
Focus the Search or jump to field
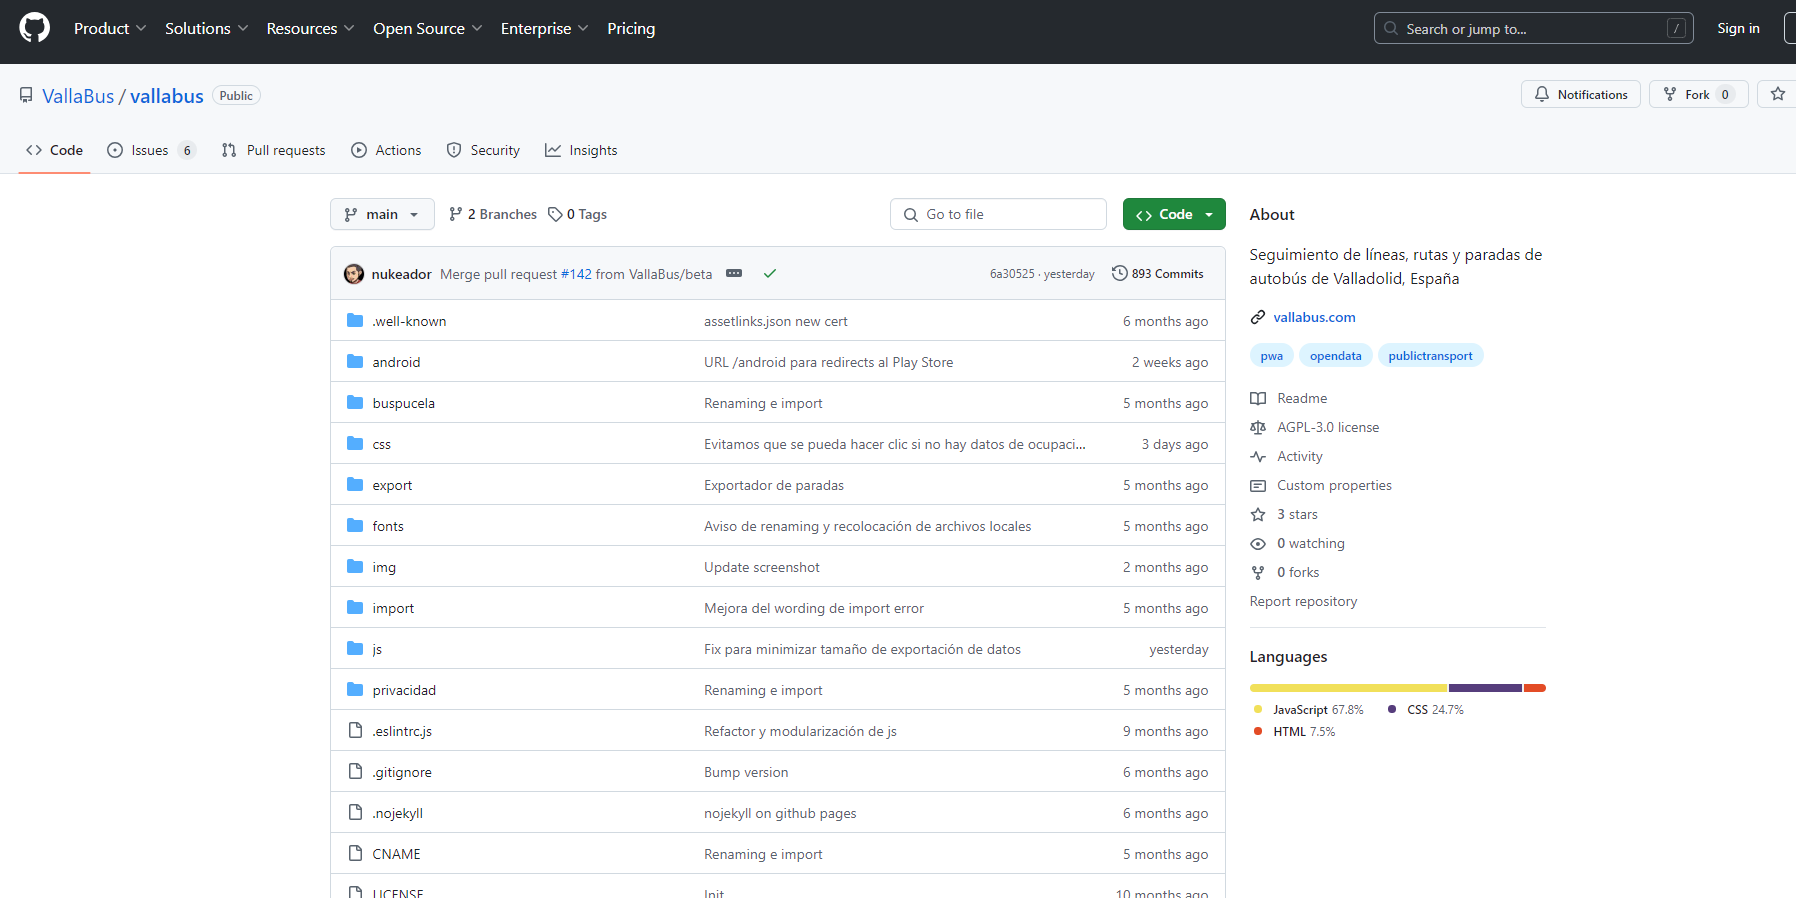(1533, 28)
